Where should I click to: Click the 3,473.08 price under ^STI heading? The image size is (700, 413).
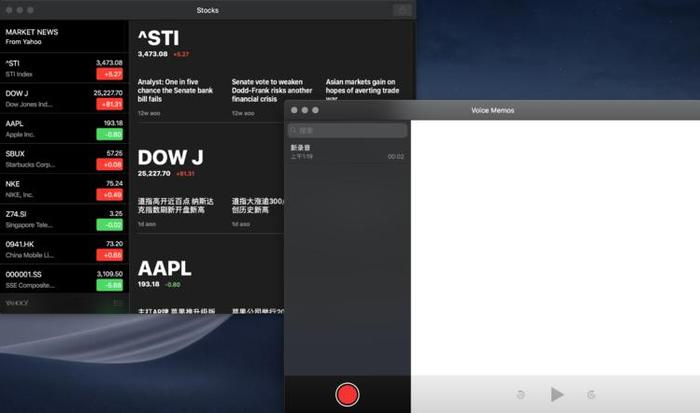point(153,54)
